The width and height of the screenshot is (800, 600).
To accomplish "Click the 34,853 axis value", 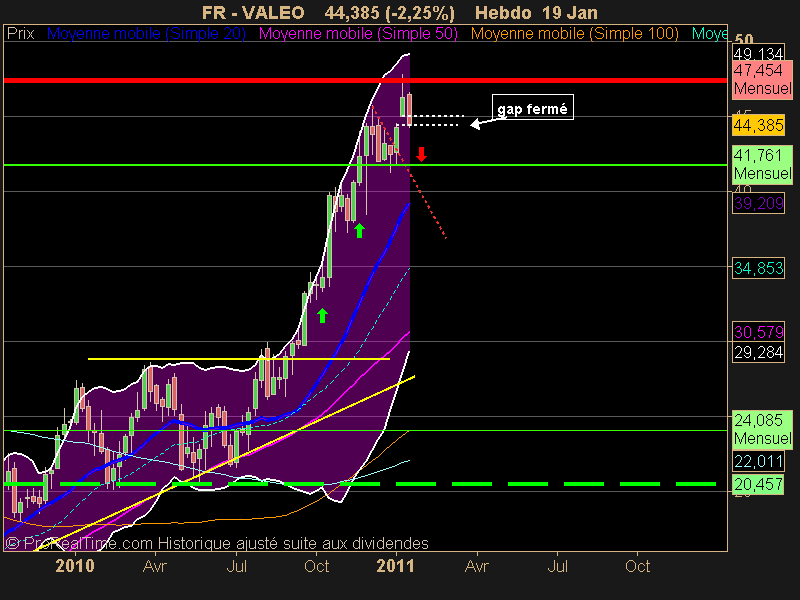I will (758, 268).
